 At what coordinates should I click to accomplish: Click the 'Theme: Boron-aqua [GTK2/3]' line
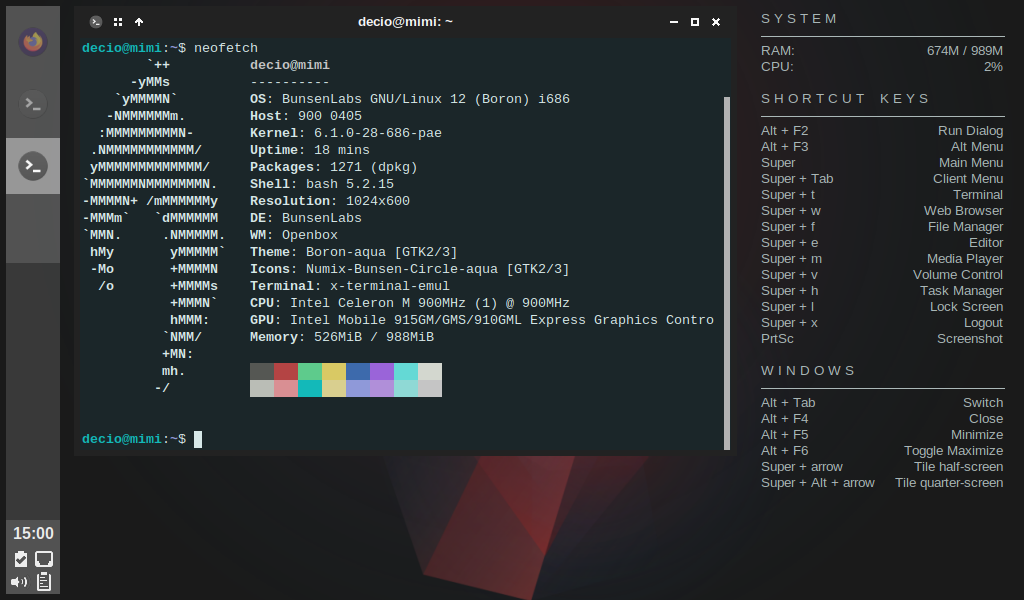click(x=354, y=252)
